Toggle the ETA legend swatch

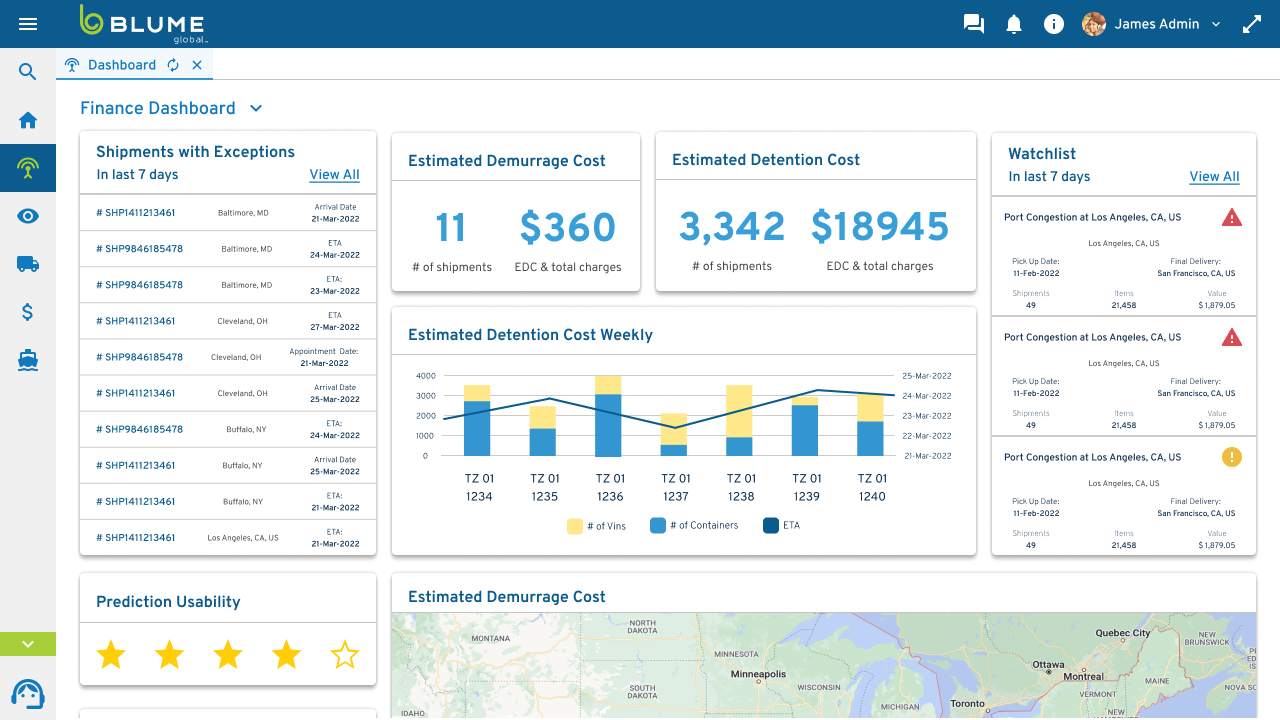click(x=771, y=525)
